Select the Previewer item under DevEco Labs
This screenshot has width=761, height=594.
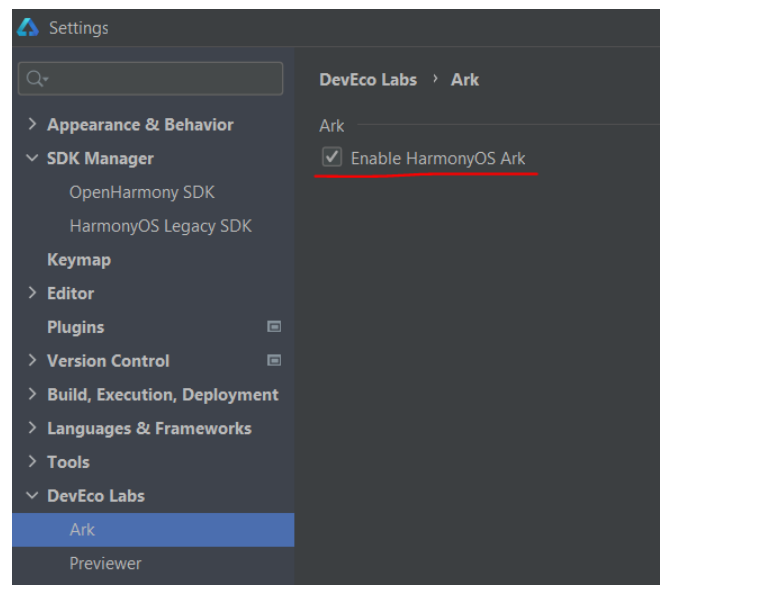[105, 563]
